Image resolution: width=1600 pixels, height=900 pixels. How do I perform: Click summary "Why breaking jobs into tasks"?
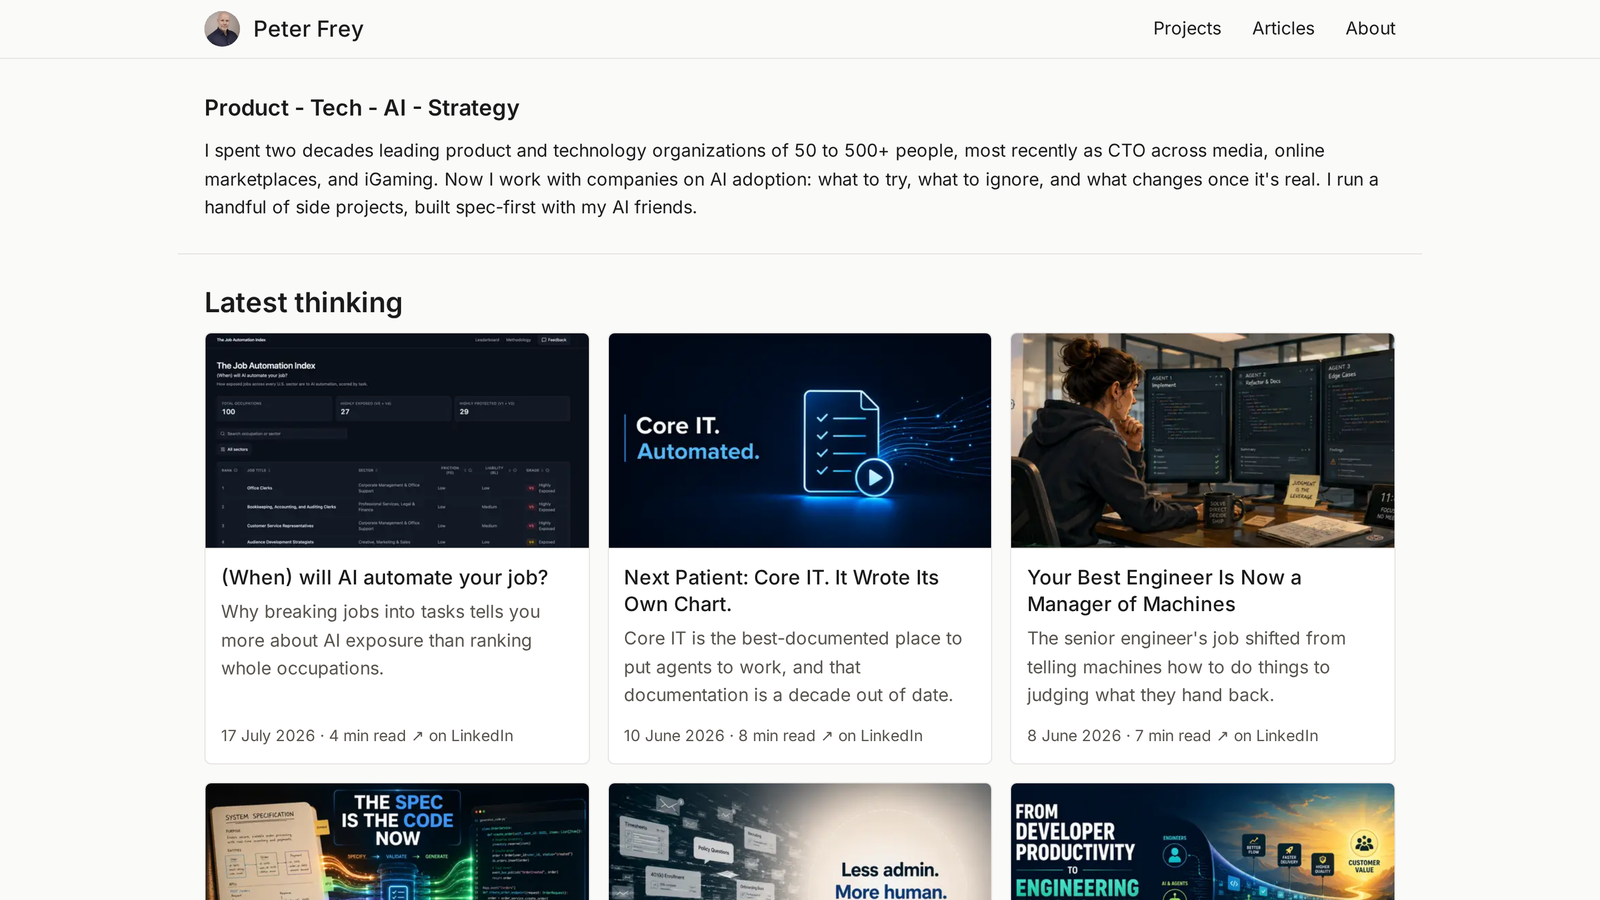click(381, 640)
